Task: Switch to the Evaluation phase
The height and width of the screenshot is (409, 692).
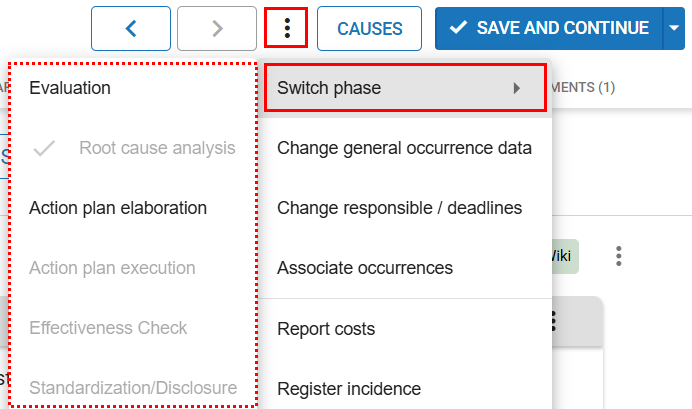Action: (70, 88)
